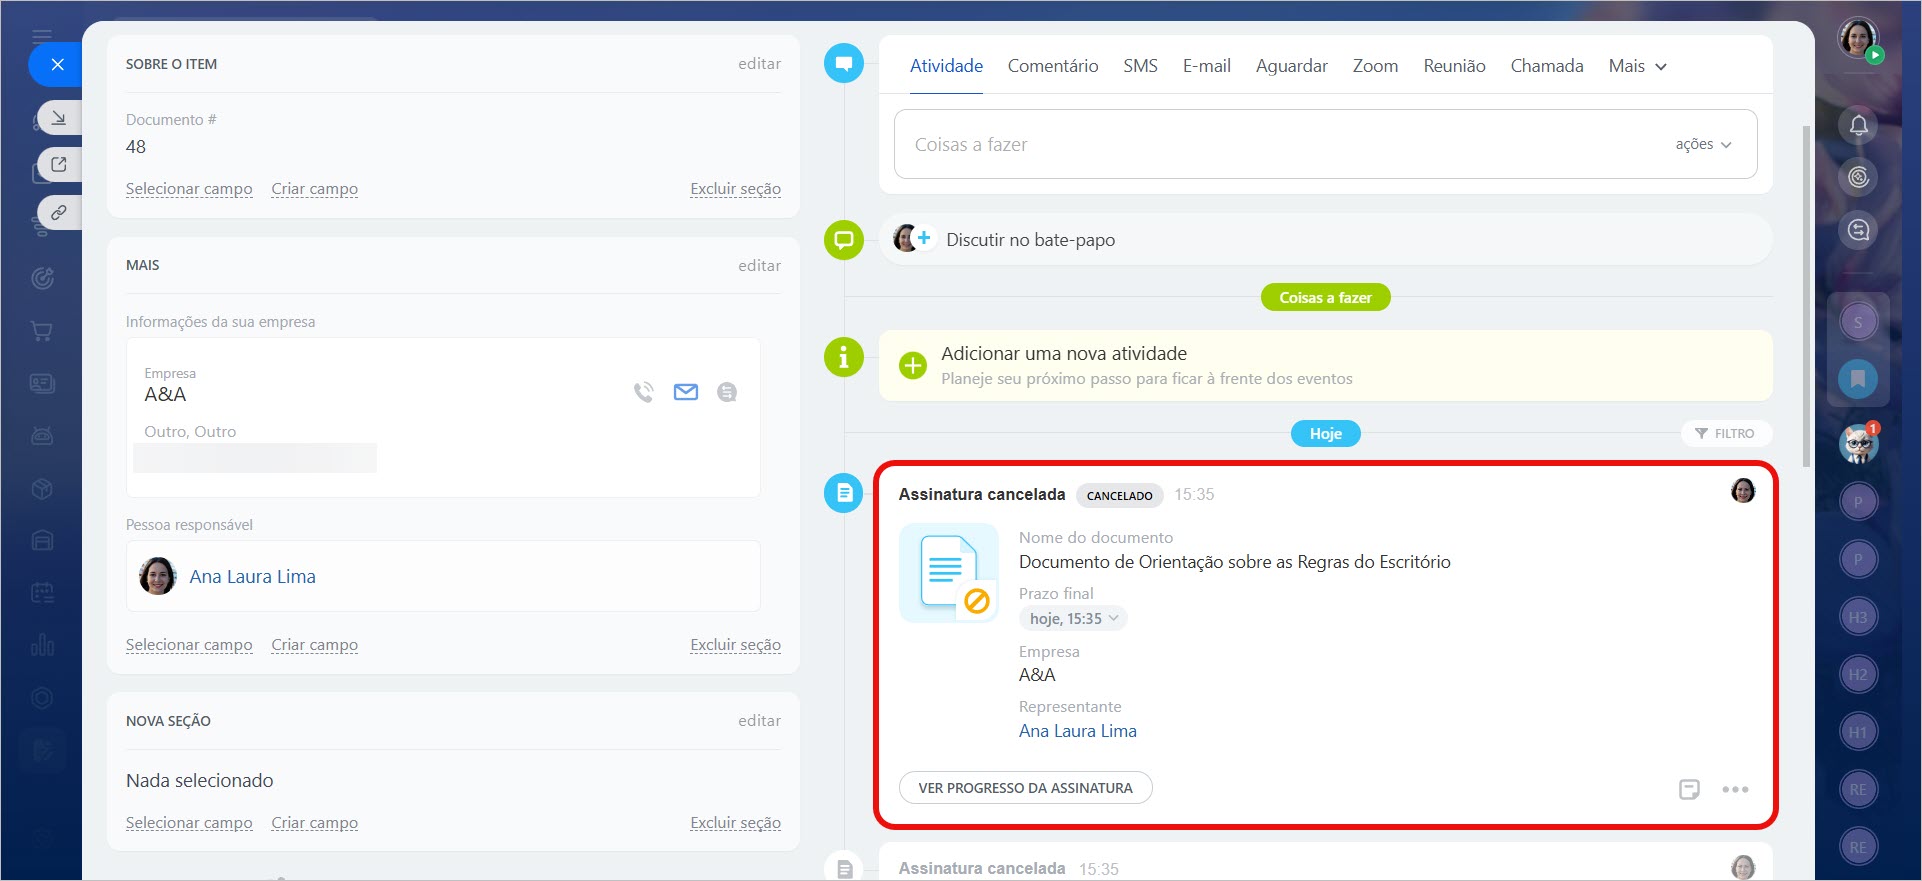Switch to the Comentário tab
1922x881 pixels.
point(1052,66)
